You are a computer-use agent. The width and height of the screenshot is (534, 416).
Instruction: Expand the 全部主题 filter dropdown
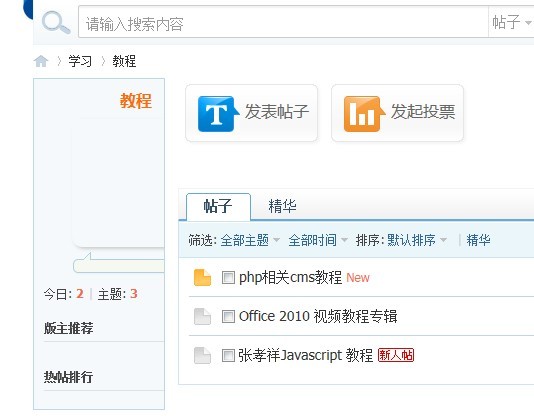(250, 240)
